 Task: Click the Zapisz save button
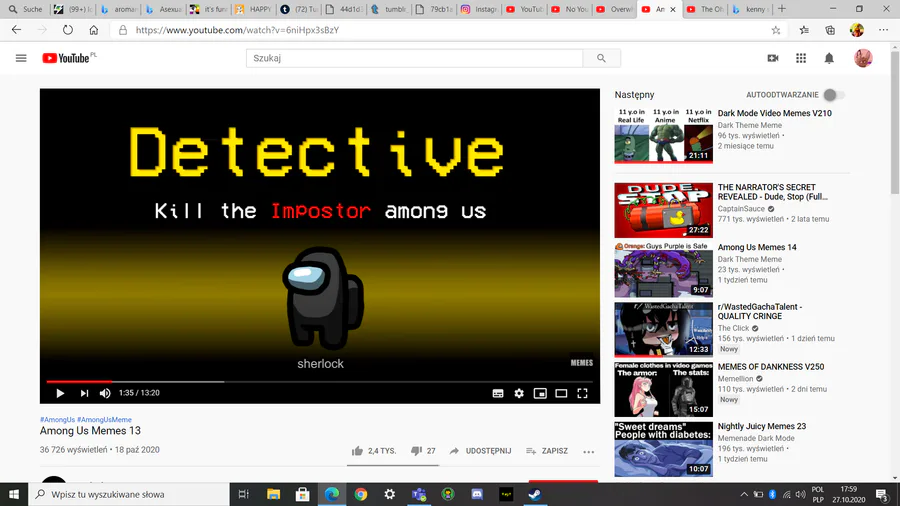[x=547, y=451]
